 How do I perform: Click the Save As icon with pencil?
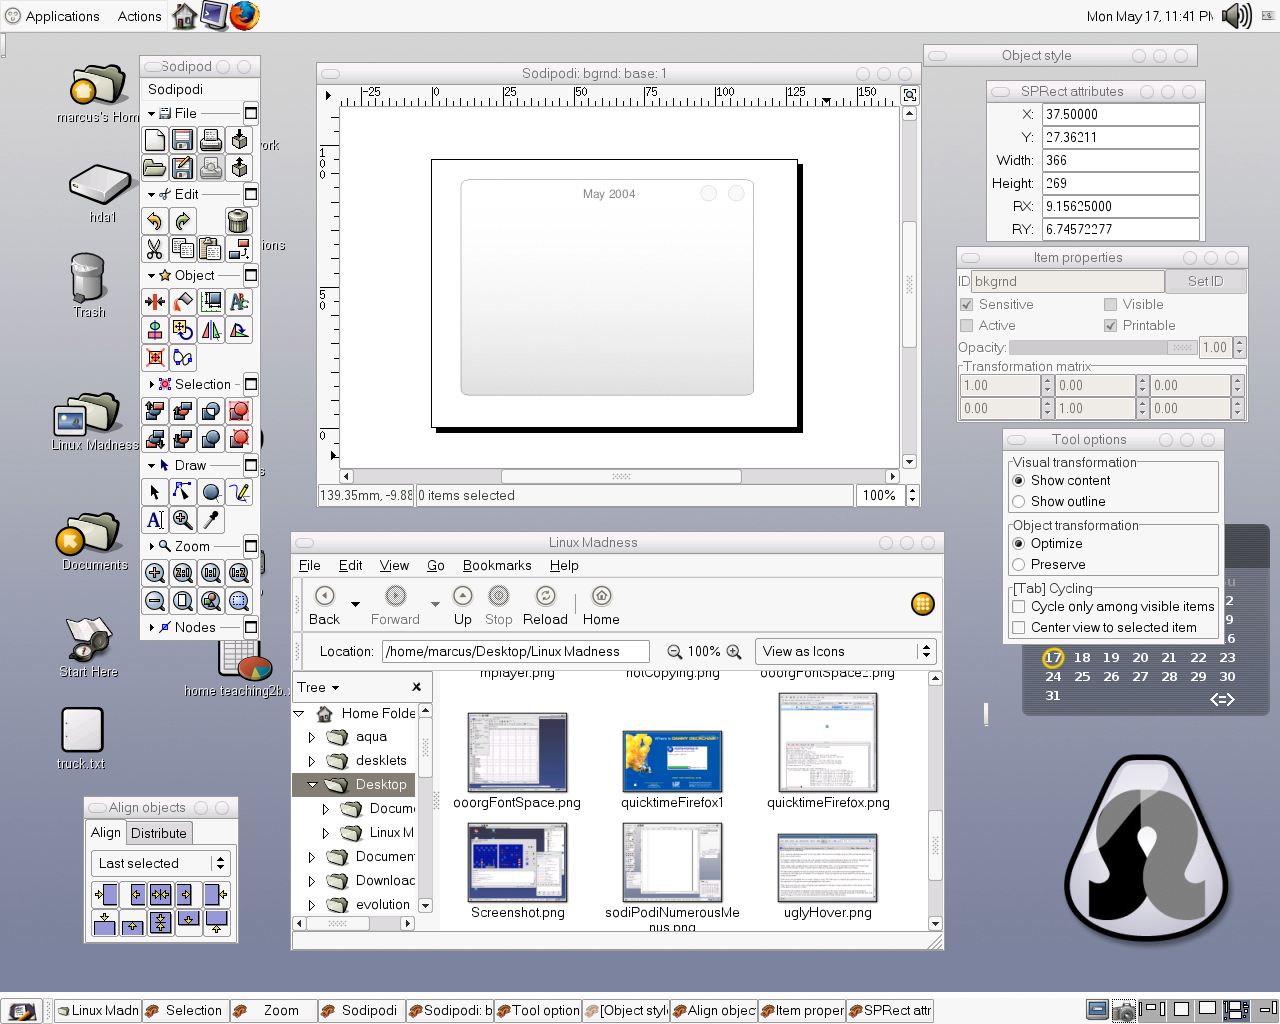(183, 168)
